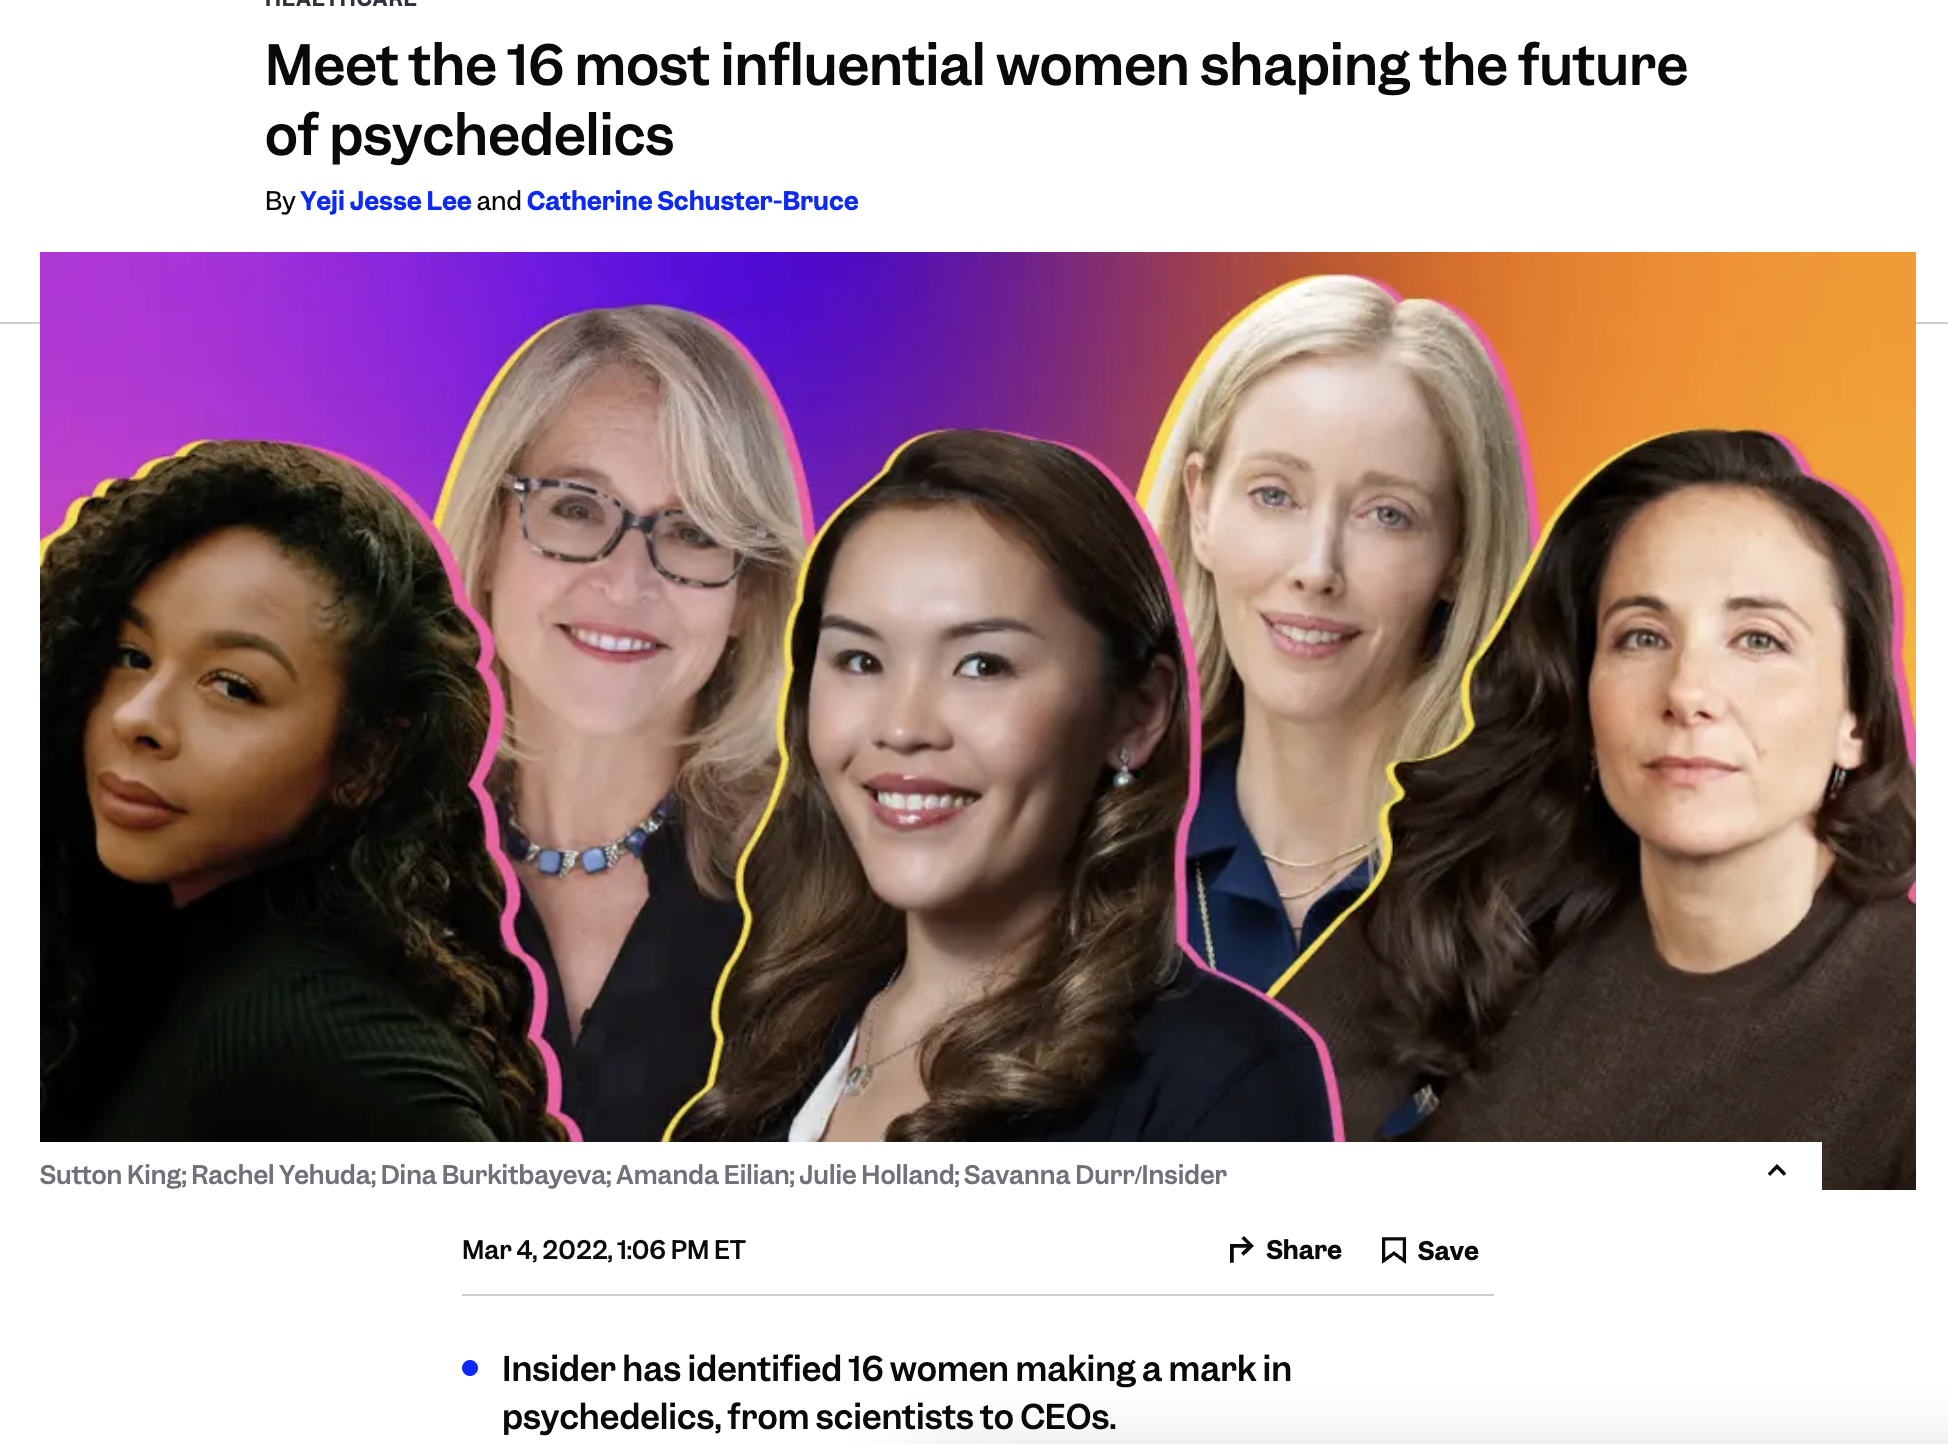Click the Save bookmark icon
The image size is (1948, 1444).
click(x=1393, y=1250)
